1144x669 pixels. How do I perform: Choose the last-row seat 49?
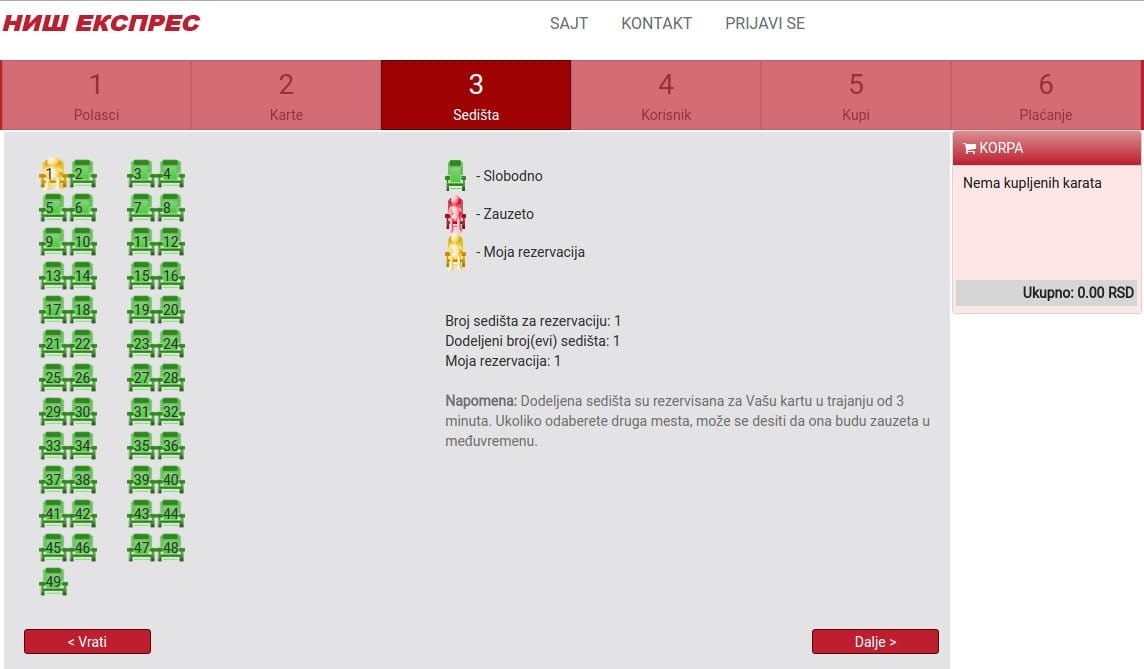pyautogui.click(x=52, y=582)
